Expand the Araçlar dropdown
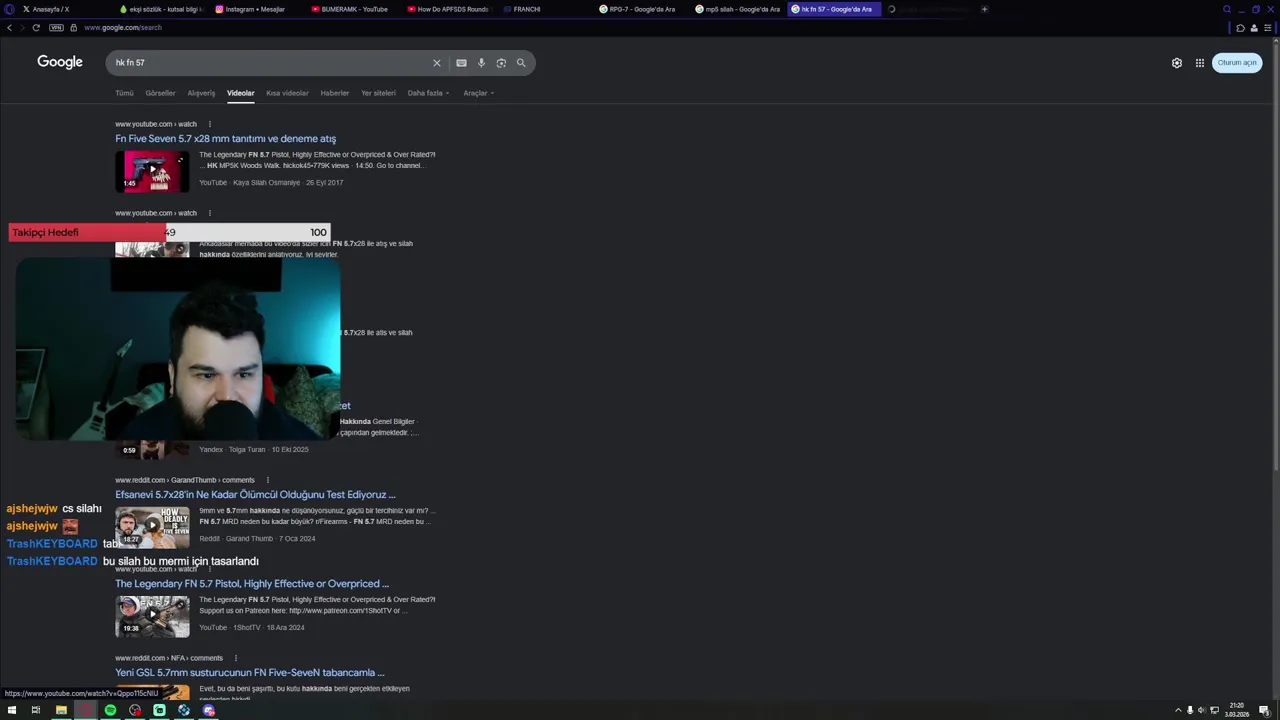The height and width of the screenshot is (720, 1280). click(x=478, y=93)
